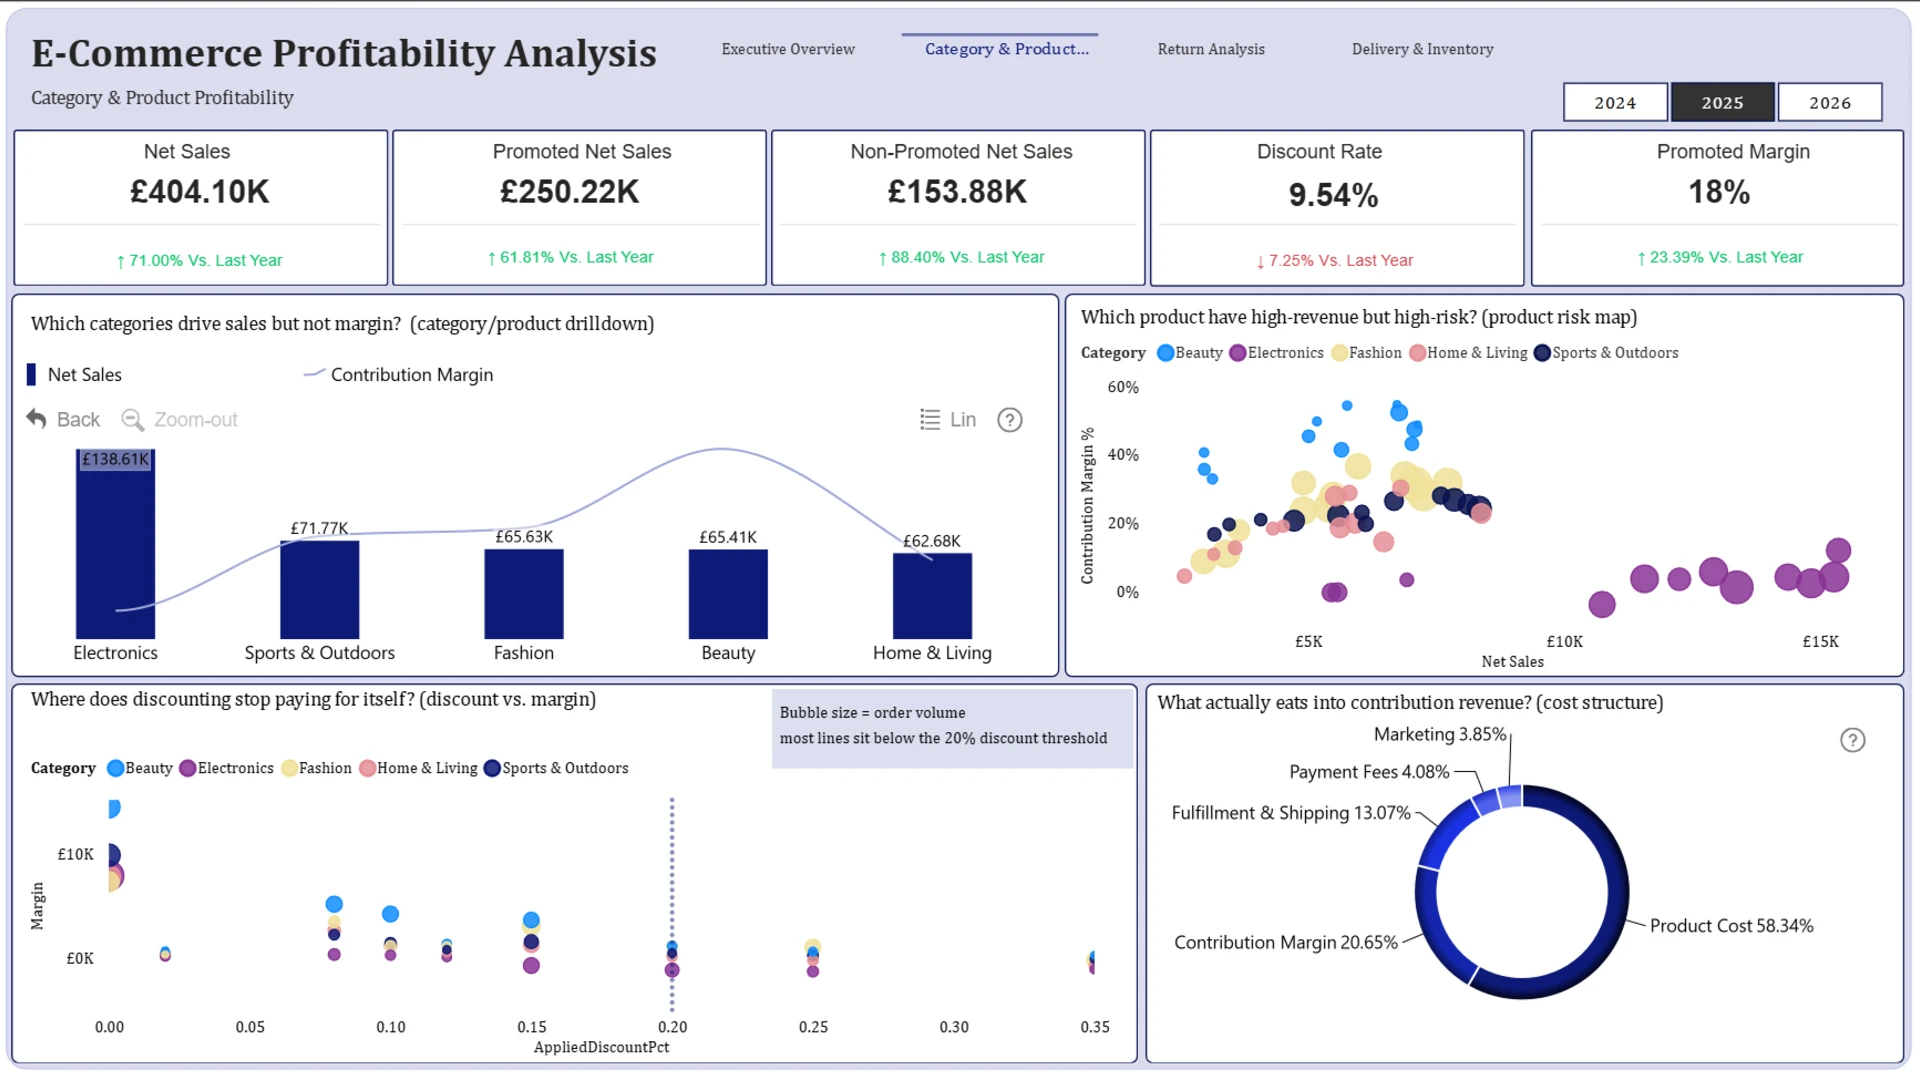The height and width of the screenshot is (1080, 1920).
Task: Click Contribution Margin 20.65% donut label
Action: tap(1285, 943)
